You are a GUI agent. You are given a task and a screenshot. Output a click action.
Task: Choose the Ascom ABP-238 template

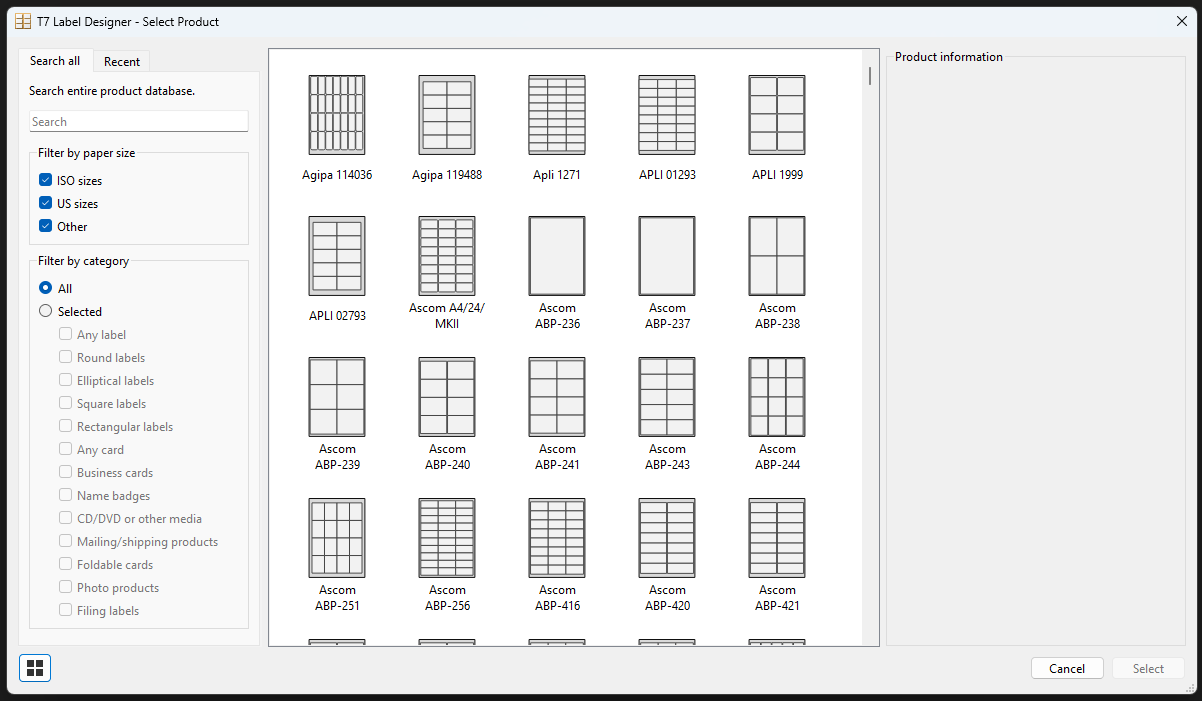(777, 256)
